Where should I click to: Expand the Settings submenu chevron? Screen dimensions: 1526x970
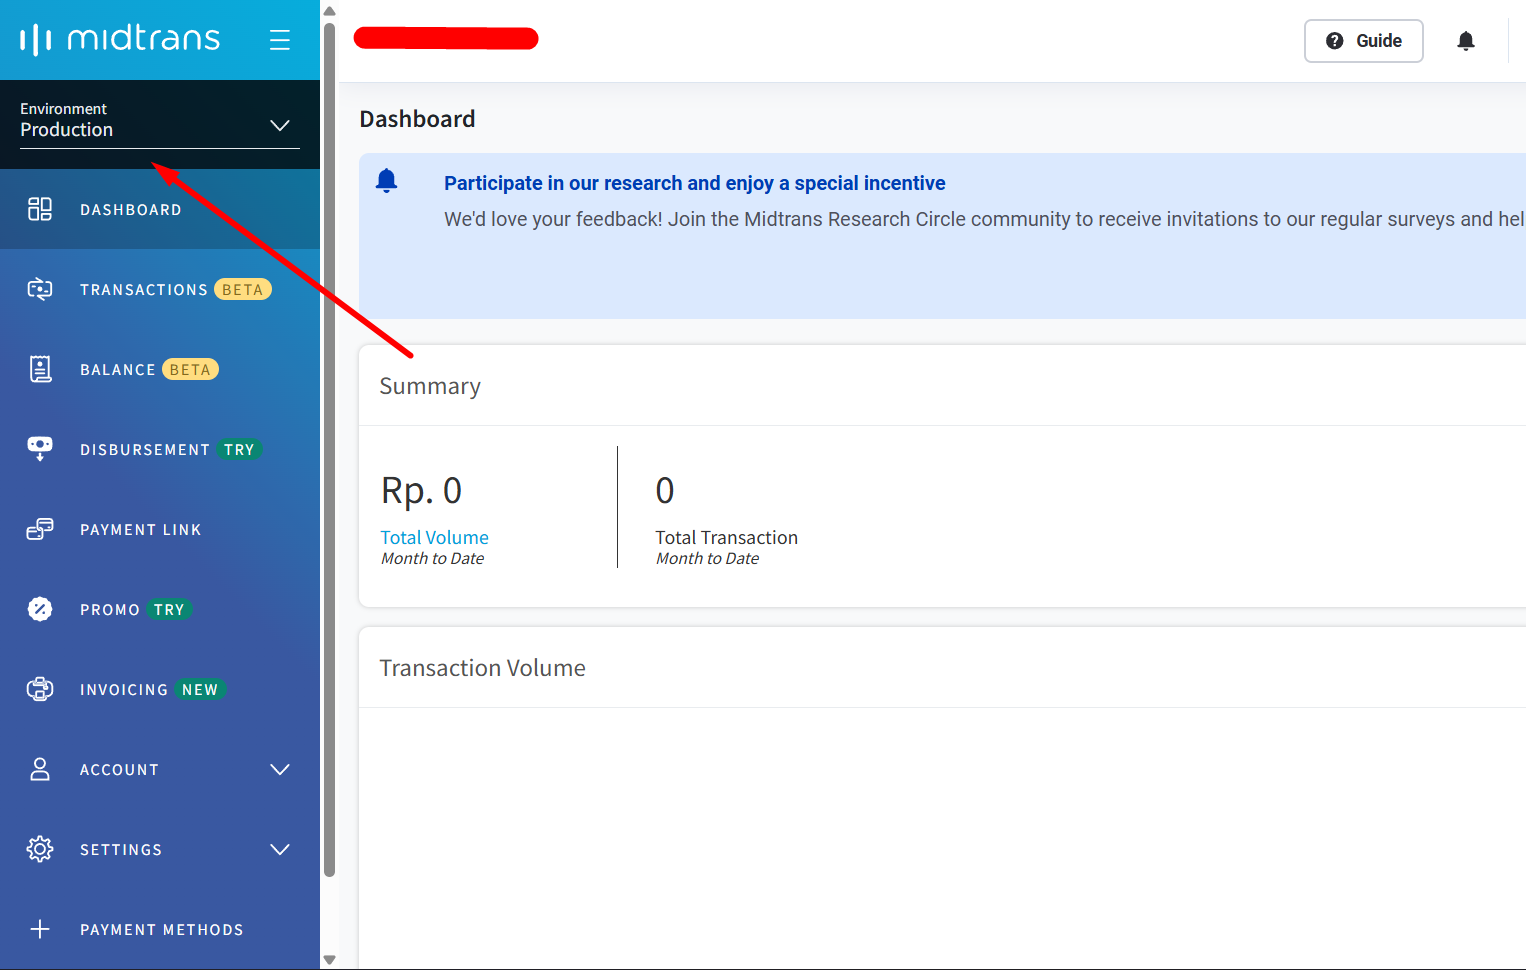(x=280, y=849)
